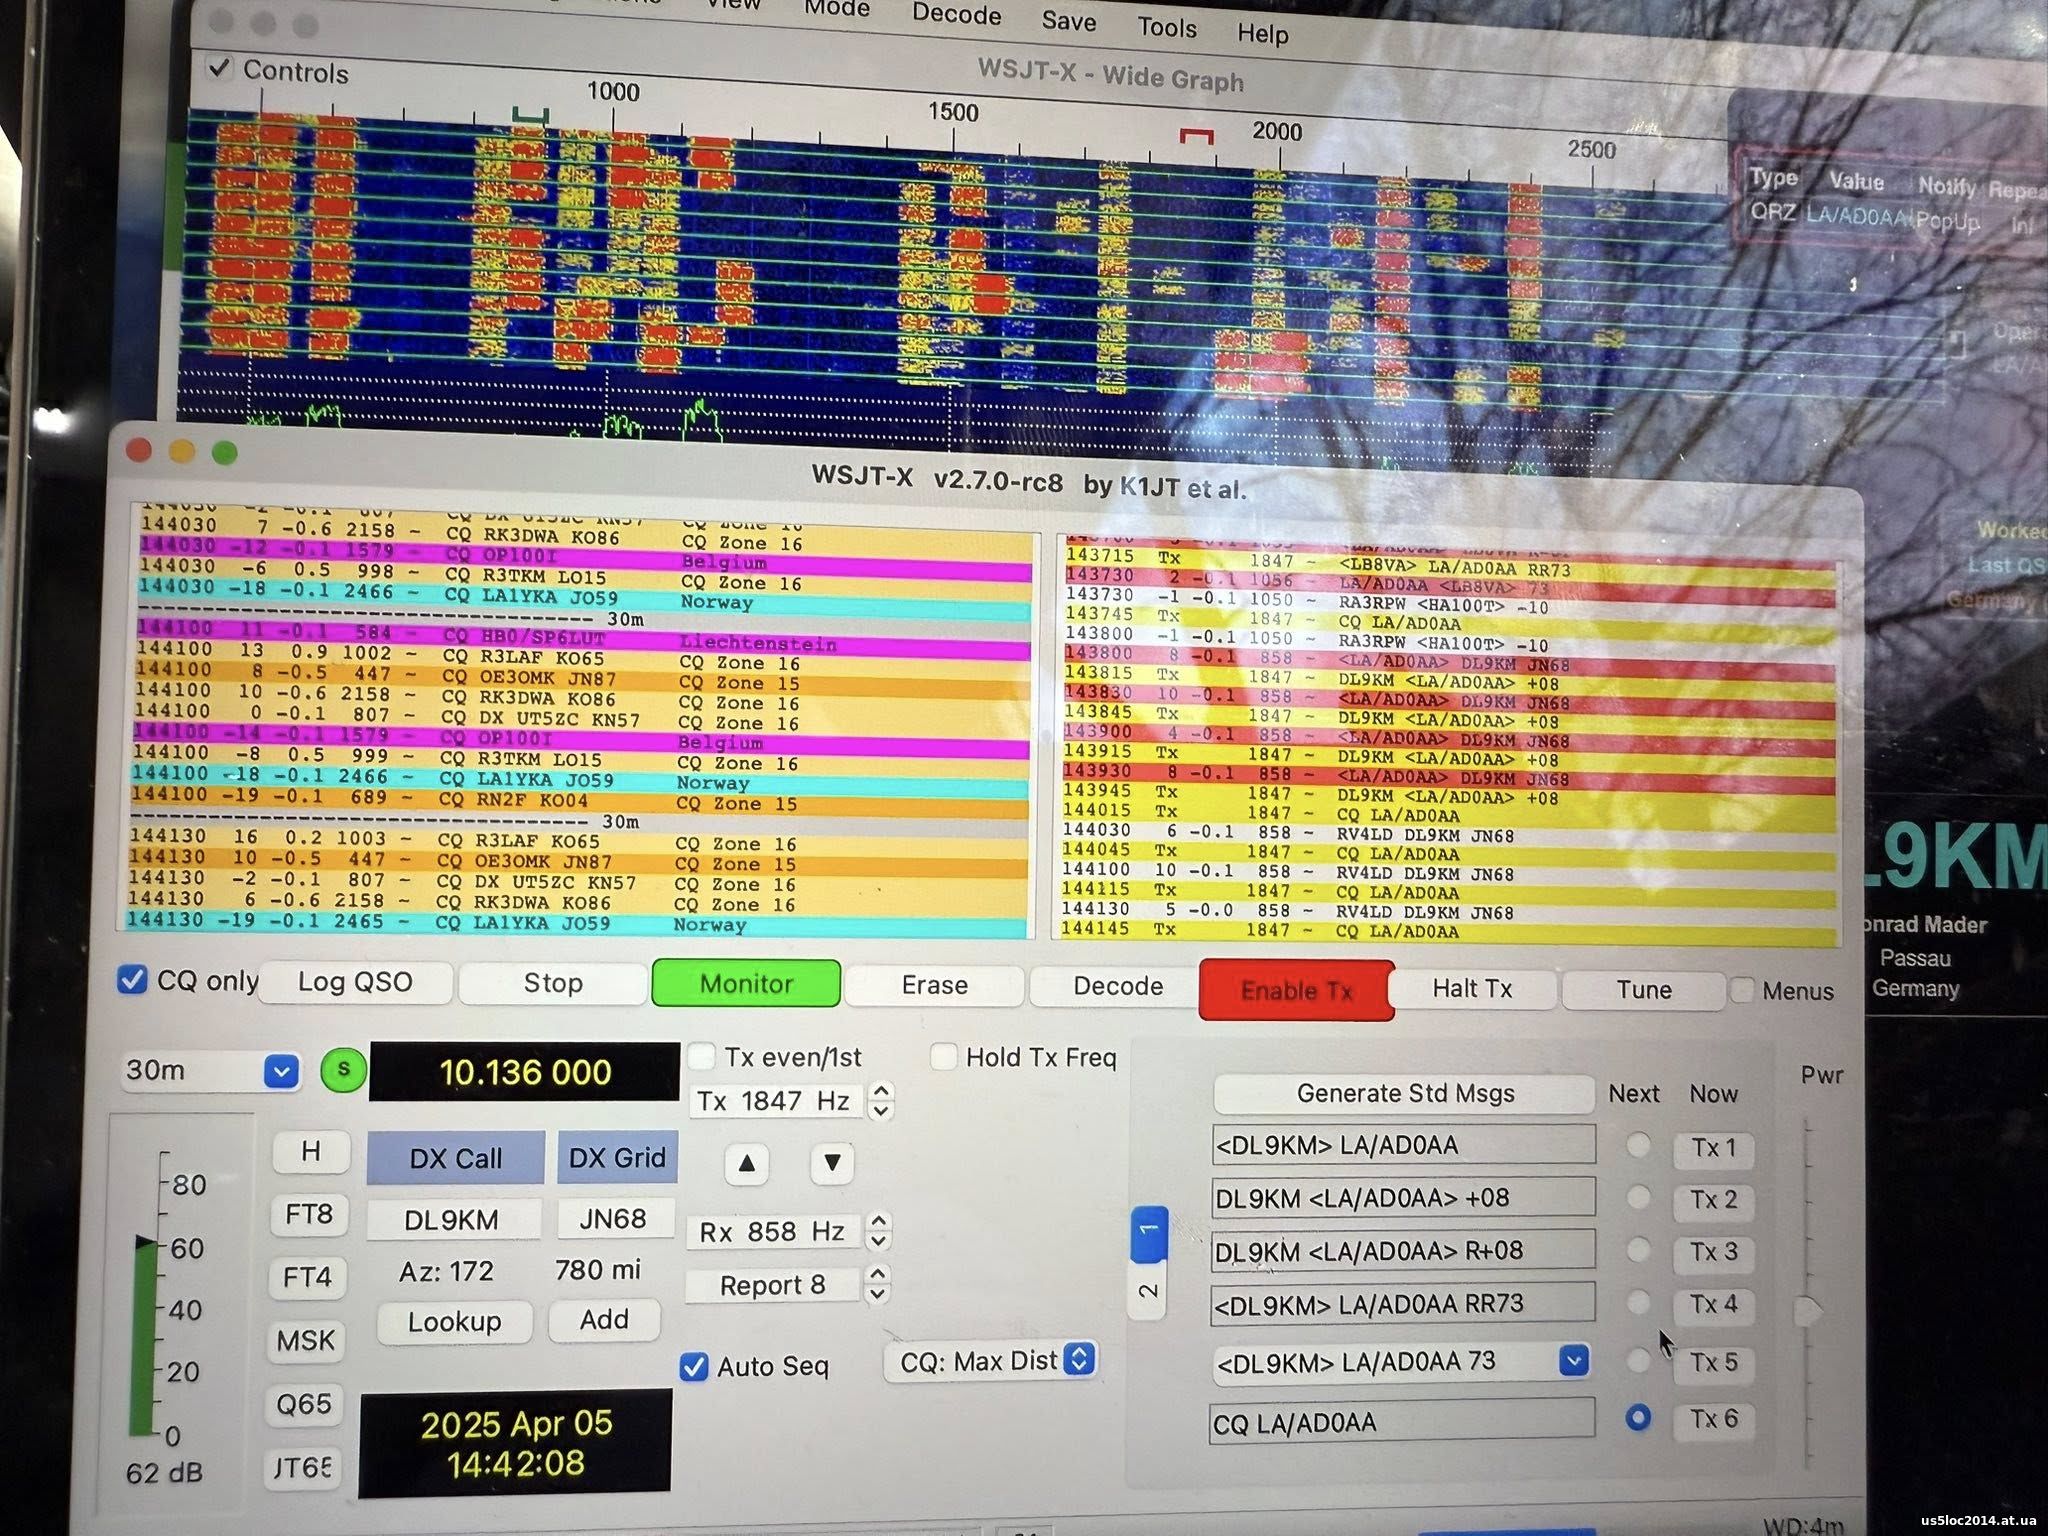Select the JT65 mode button
Image resolution: width=2048 pixels, height=1536 pixels.
pos(303,1467)
